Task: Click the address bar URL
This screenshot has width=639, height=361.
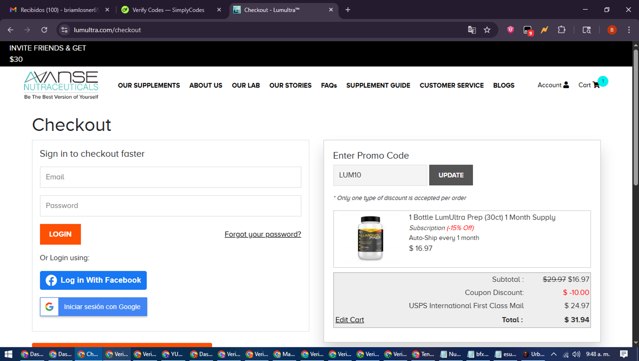Action: (x=107, y=30)
